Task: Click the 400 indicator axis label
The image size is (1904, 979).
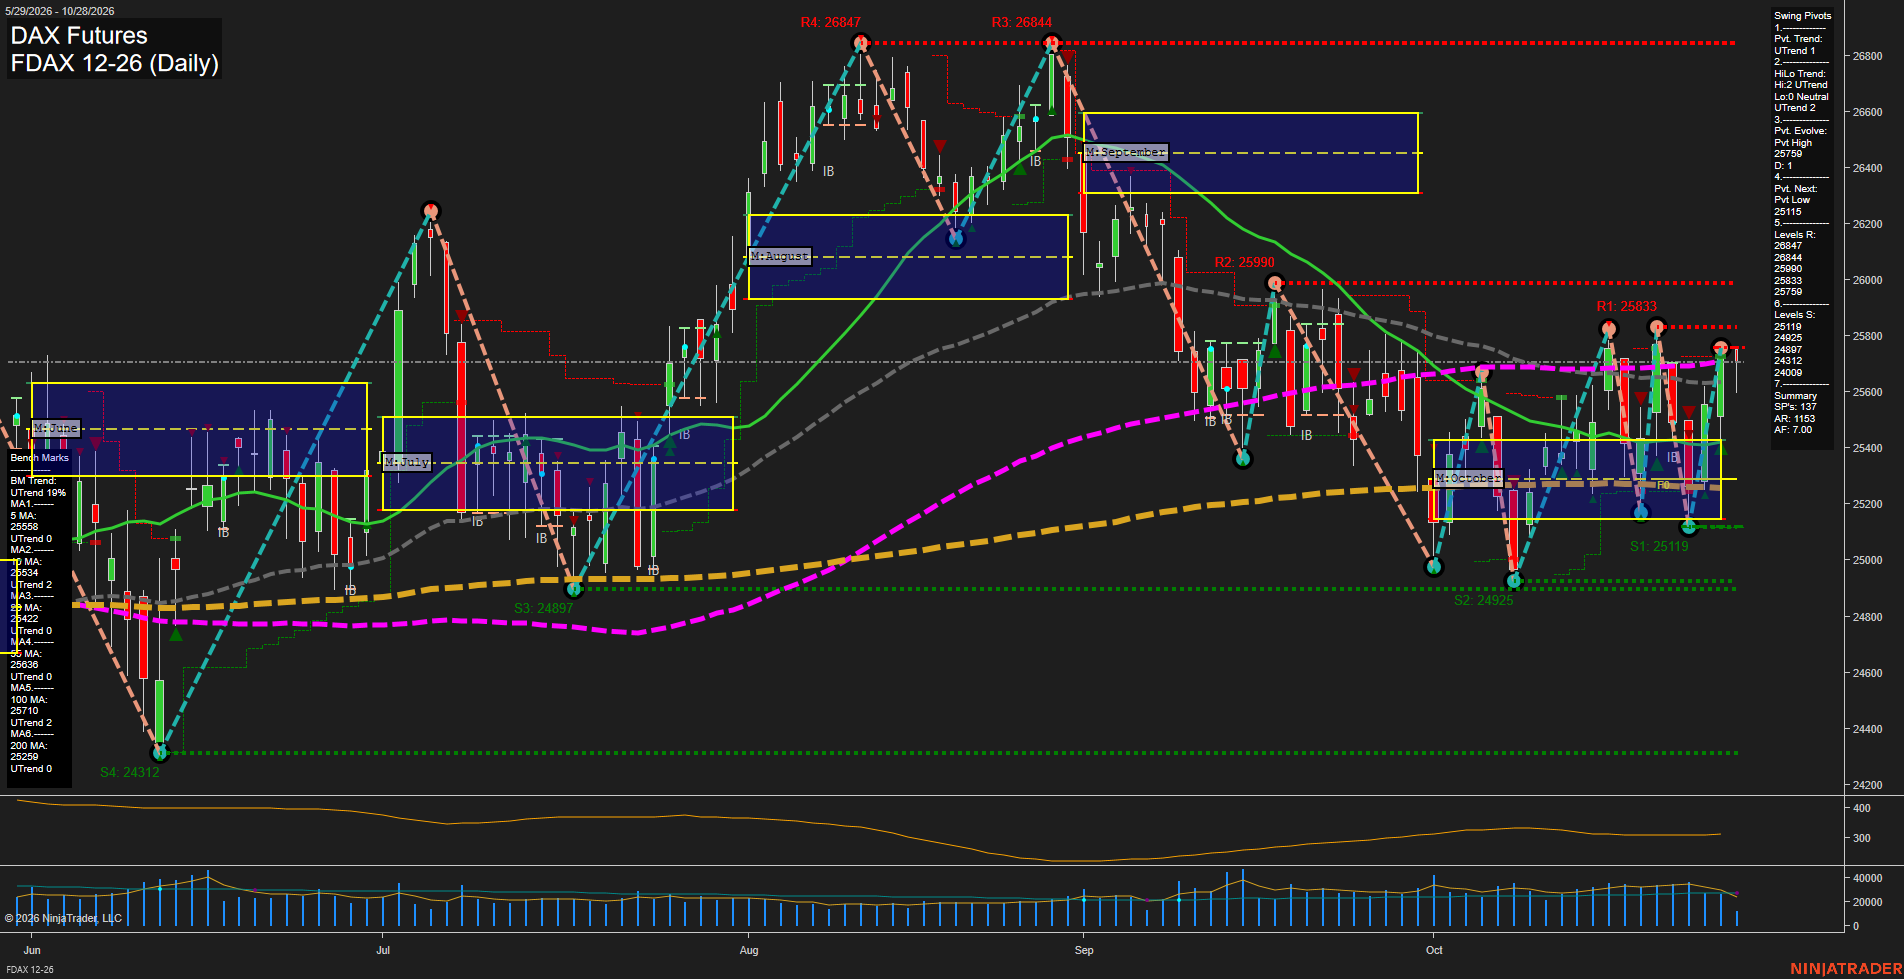Action: [1861, 808]
